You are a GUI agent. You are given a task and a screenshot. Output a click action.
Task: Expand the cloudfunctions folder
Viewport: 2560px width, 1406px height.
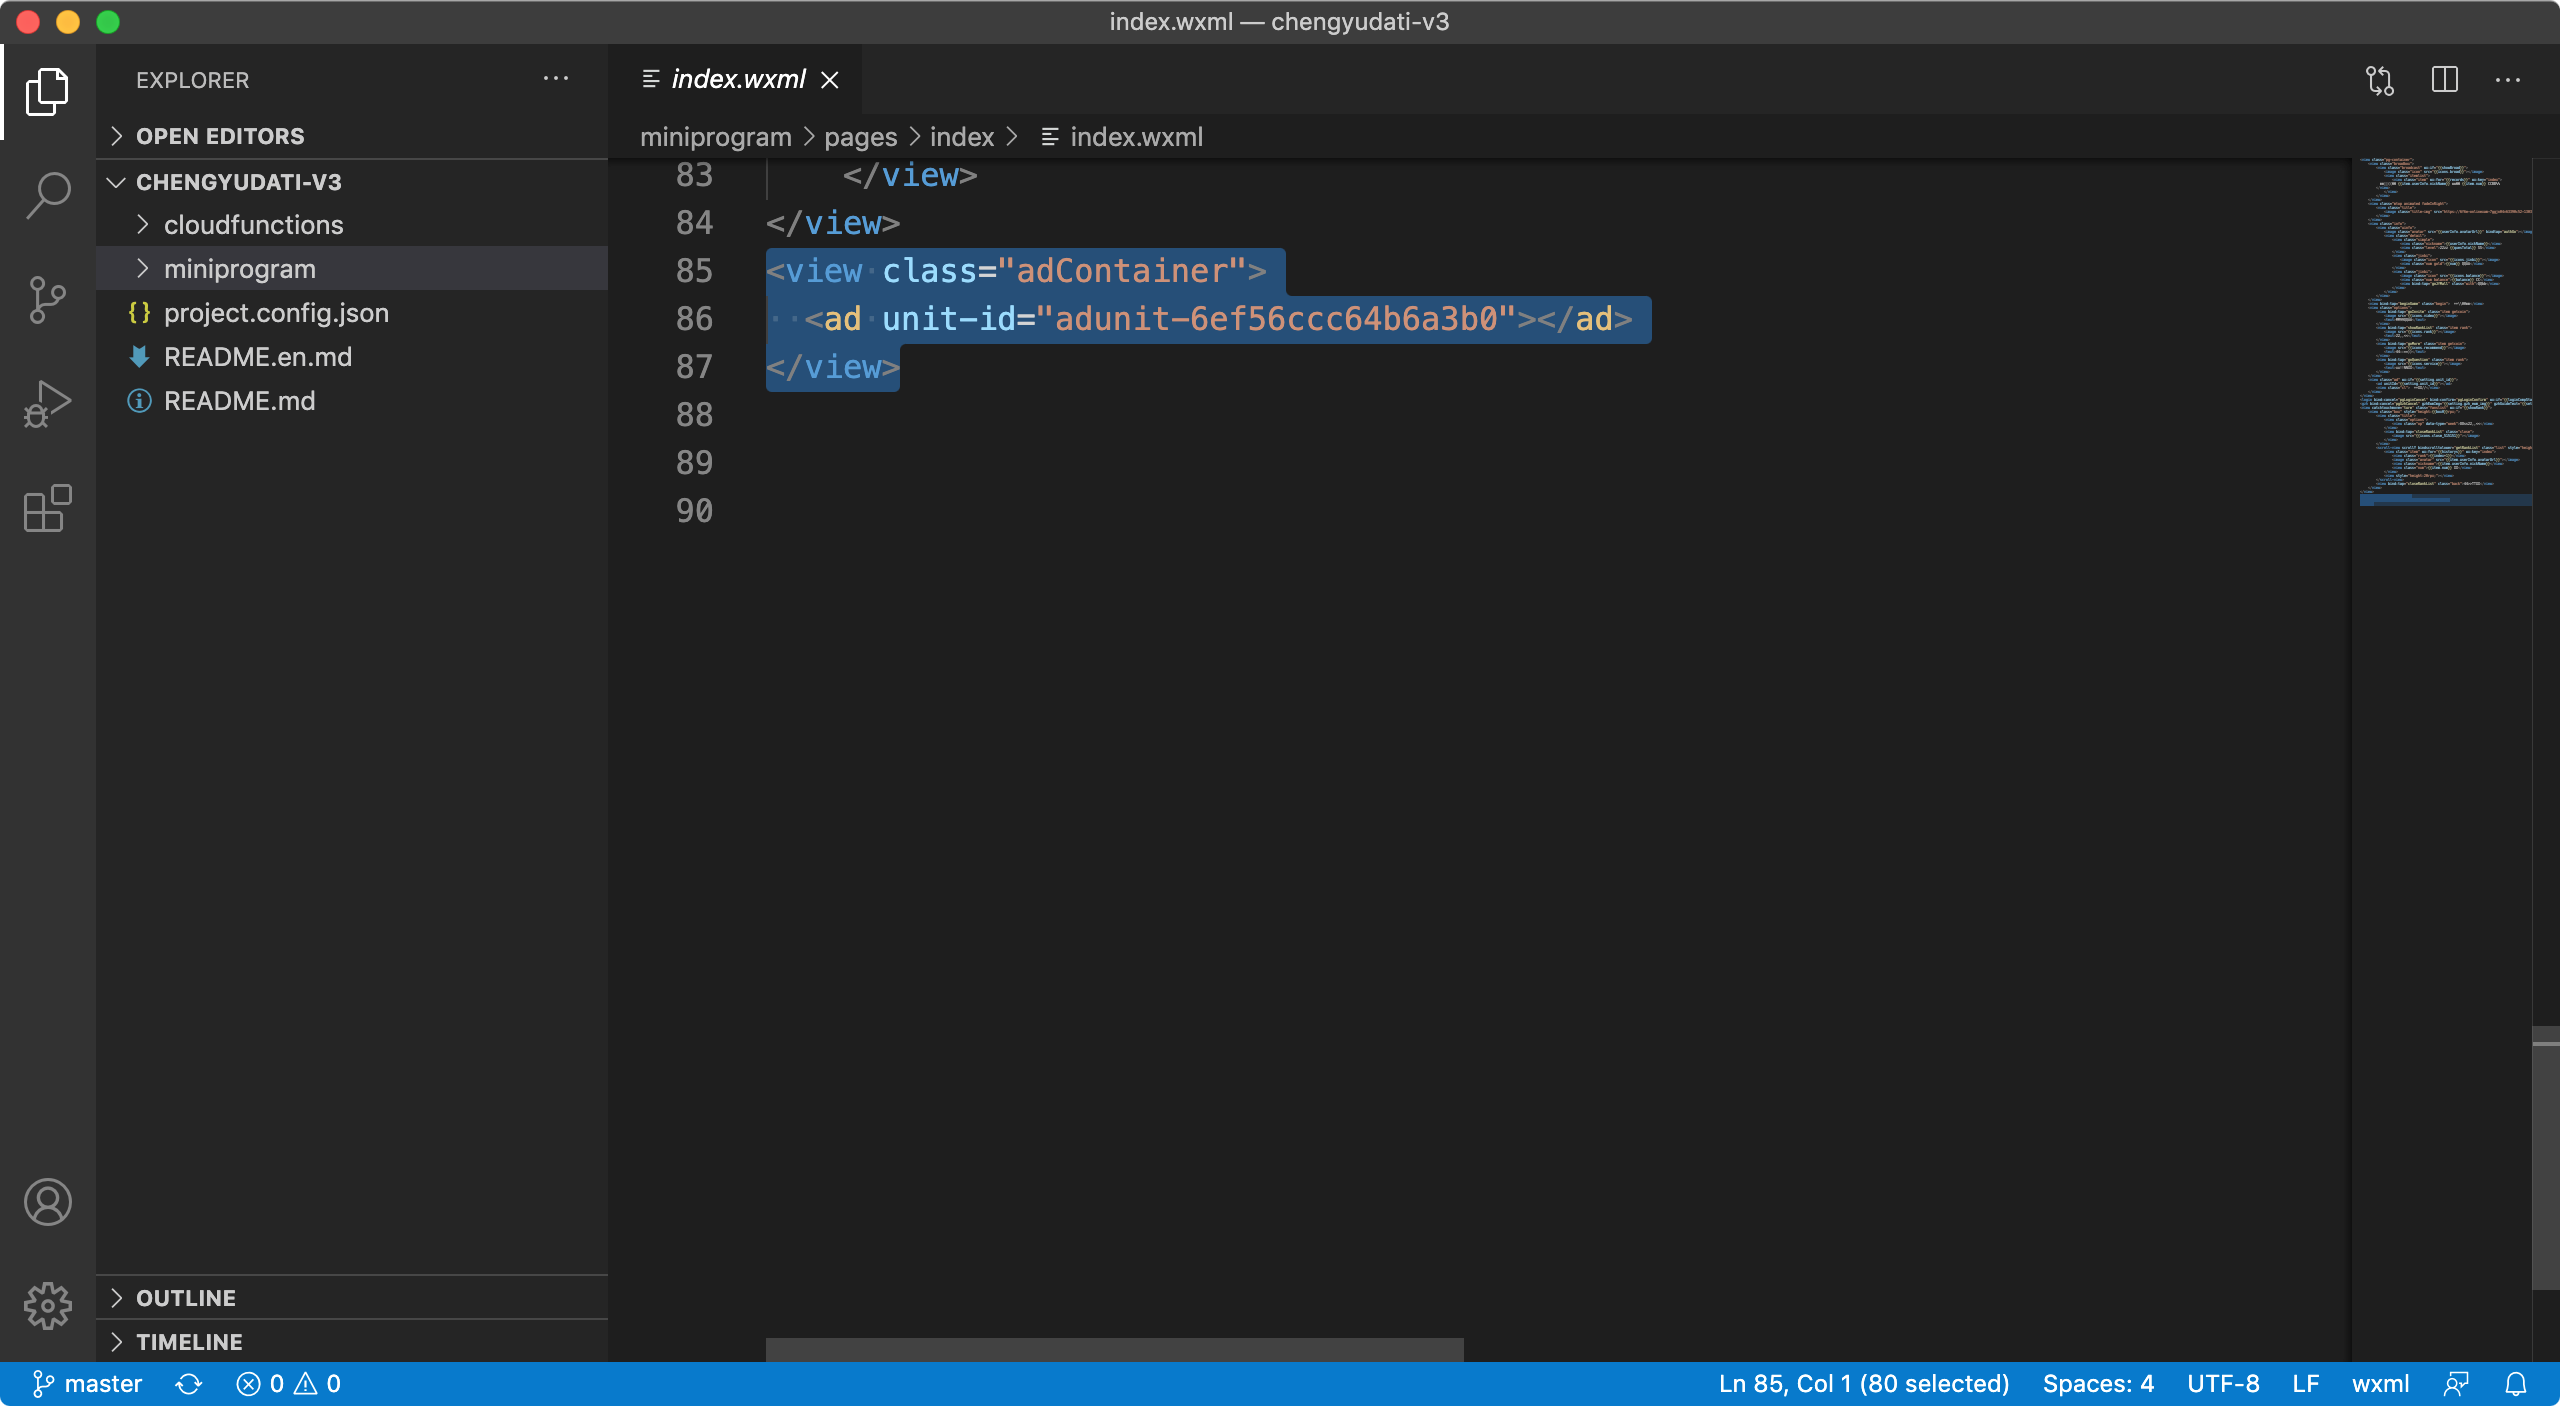click(253, 225)
